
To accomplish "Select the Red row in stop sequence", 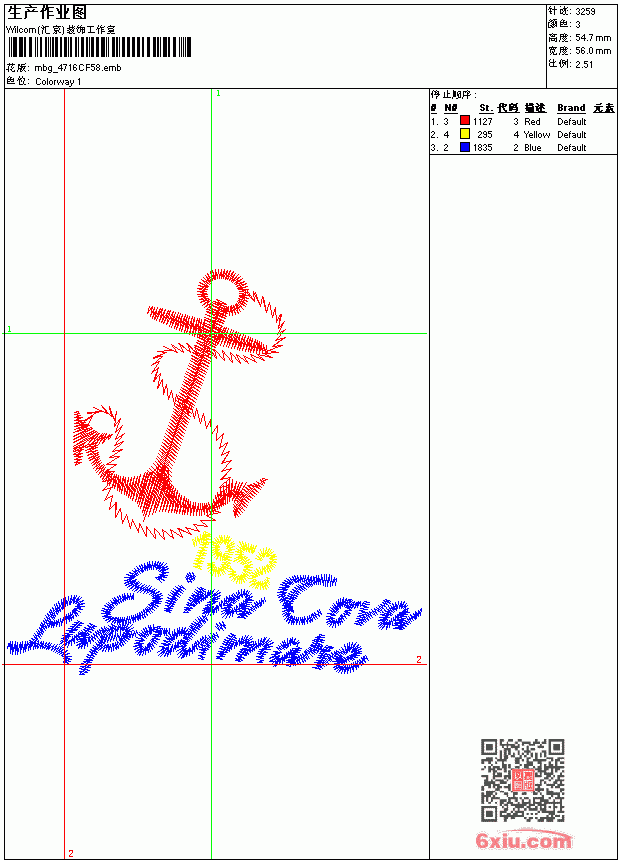I will click(x=523, y=121).
